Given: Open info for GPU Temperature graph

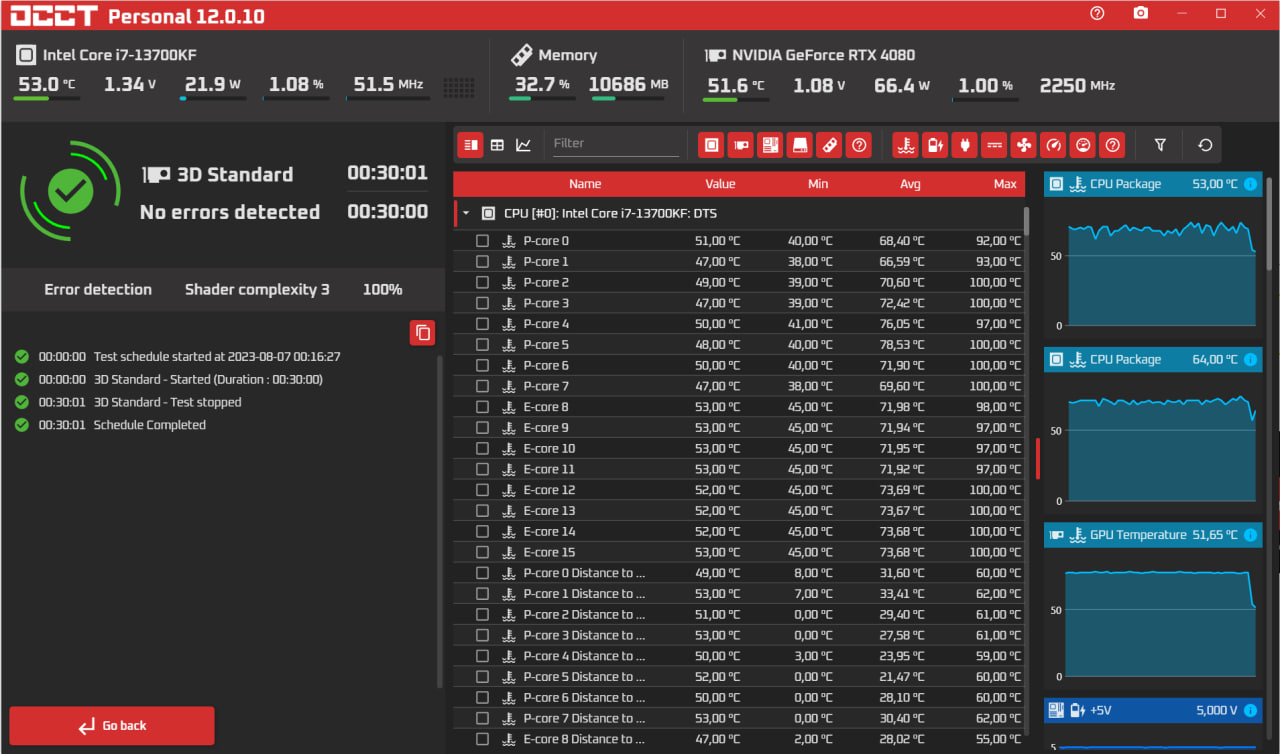Looking at the screenshot, I should click(x=1250, y=535).
